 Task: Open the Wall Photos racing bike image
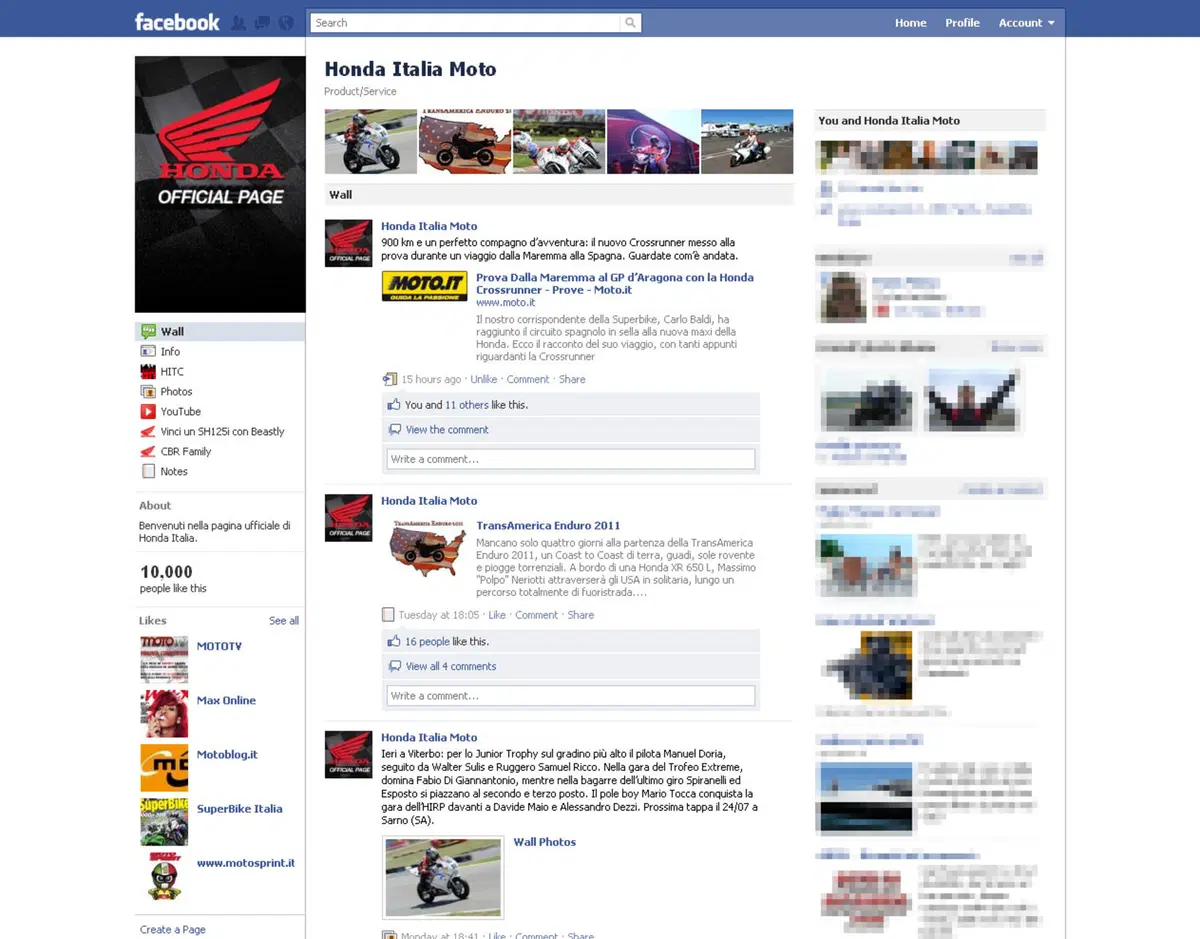pyautogui.click(x=443, y=877)
